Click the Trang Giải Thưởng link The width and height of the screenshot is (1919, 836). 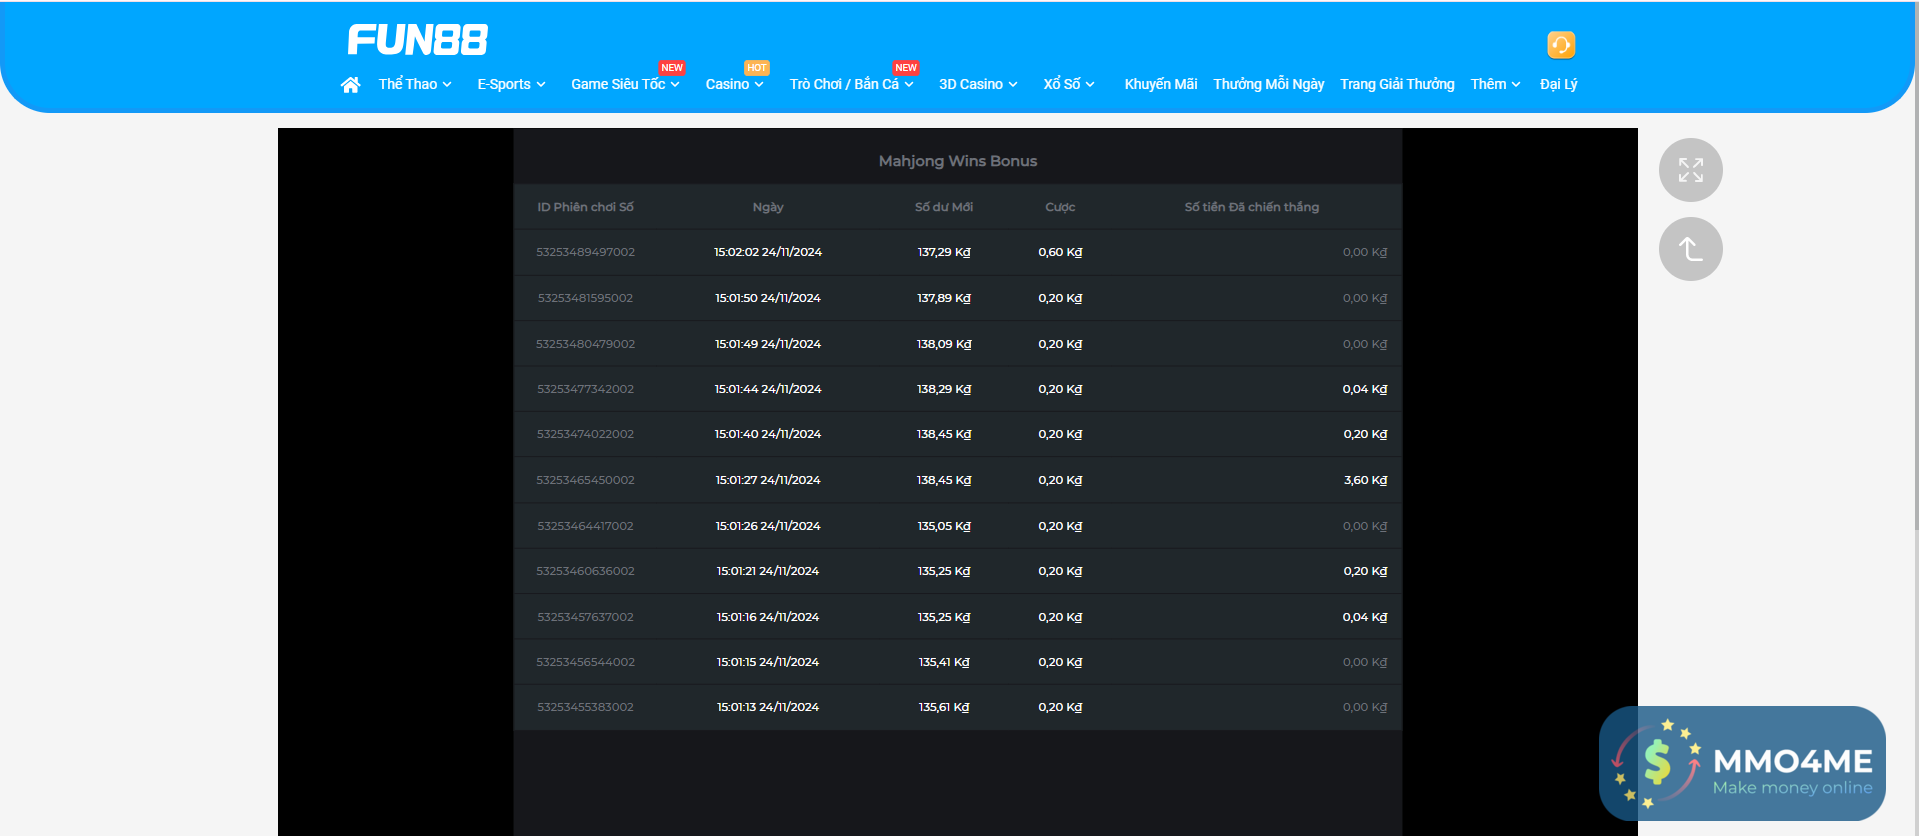click(x=1397, y=85)
